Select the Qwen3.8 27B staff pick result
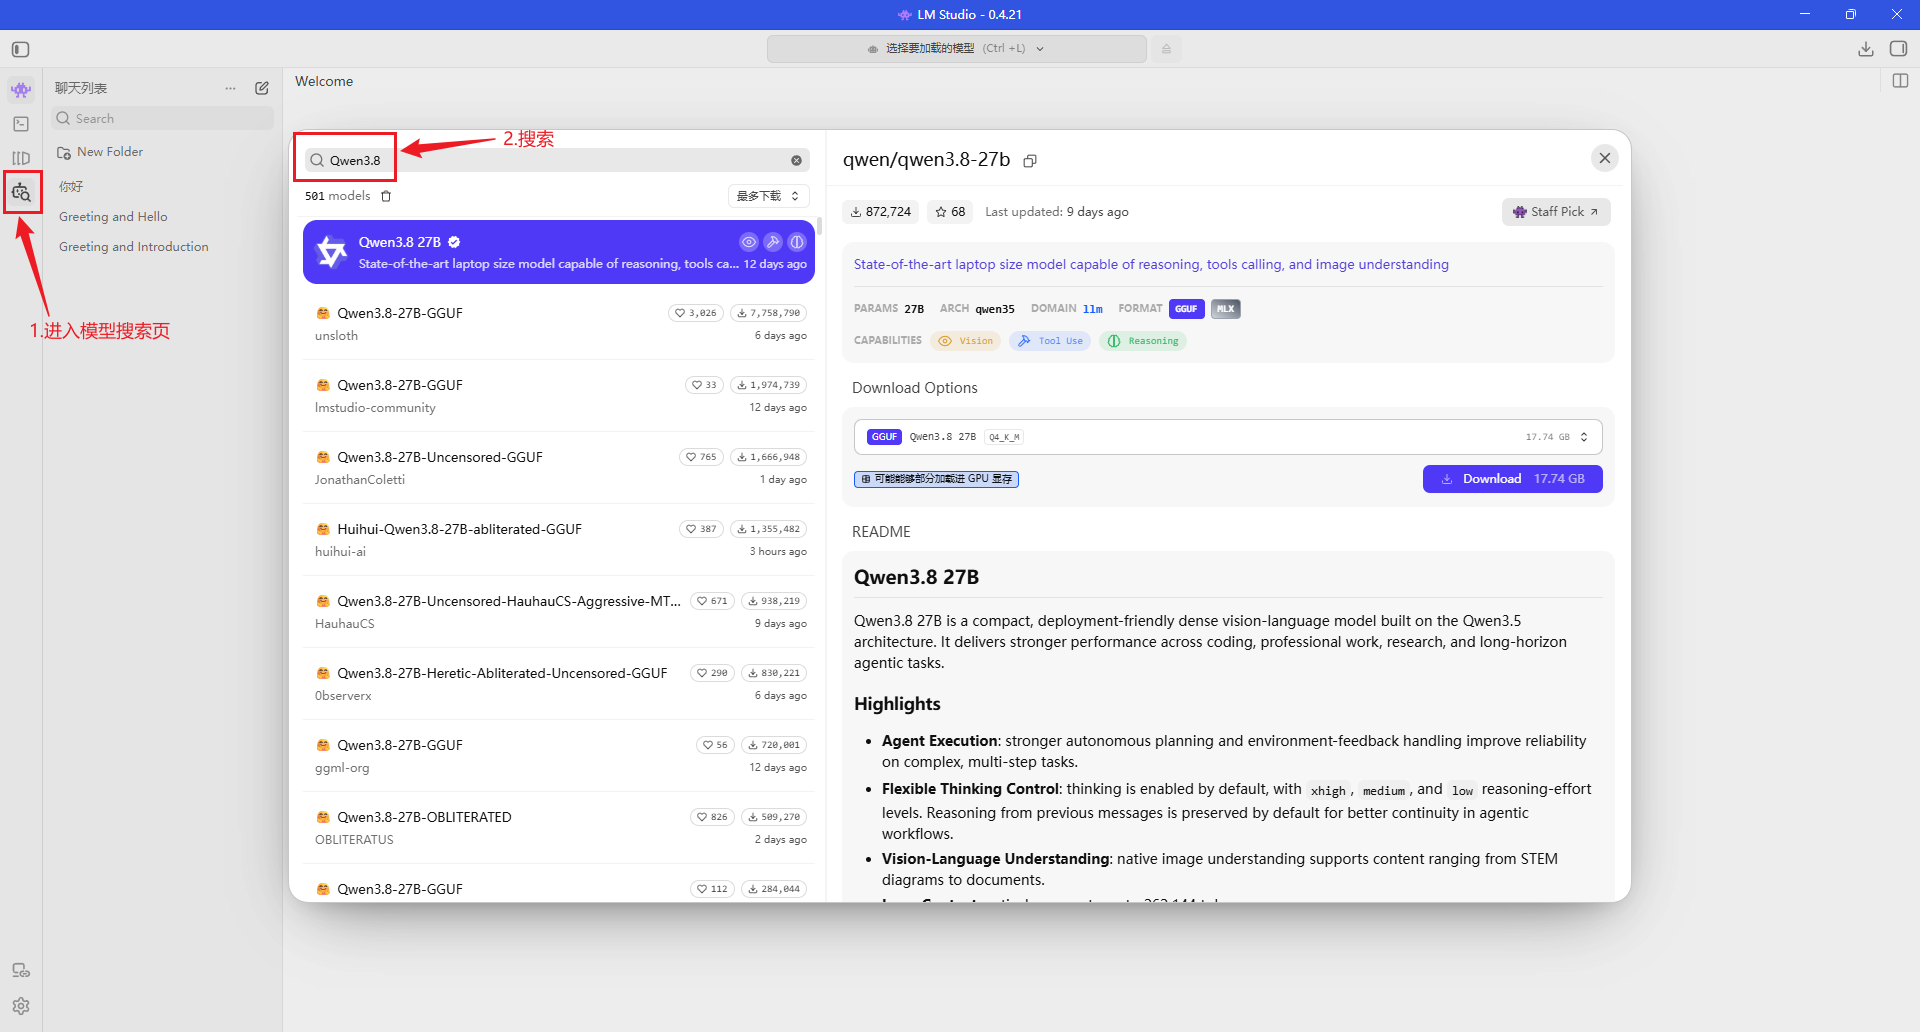This screenshot has width=1920, height=1032. point(559,252)
